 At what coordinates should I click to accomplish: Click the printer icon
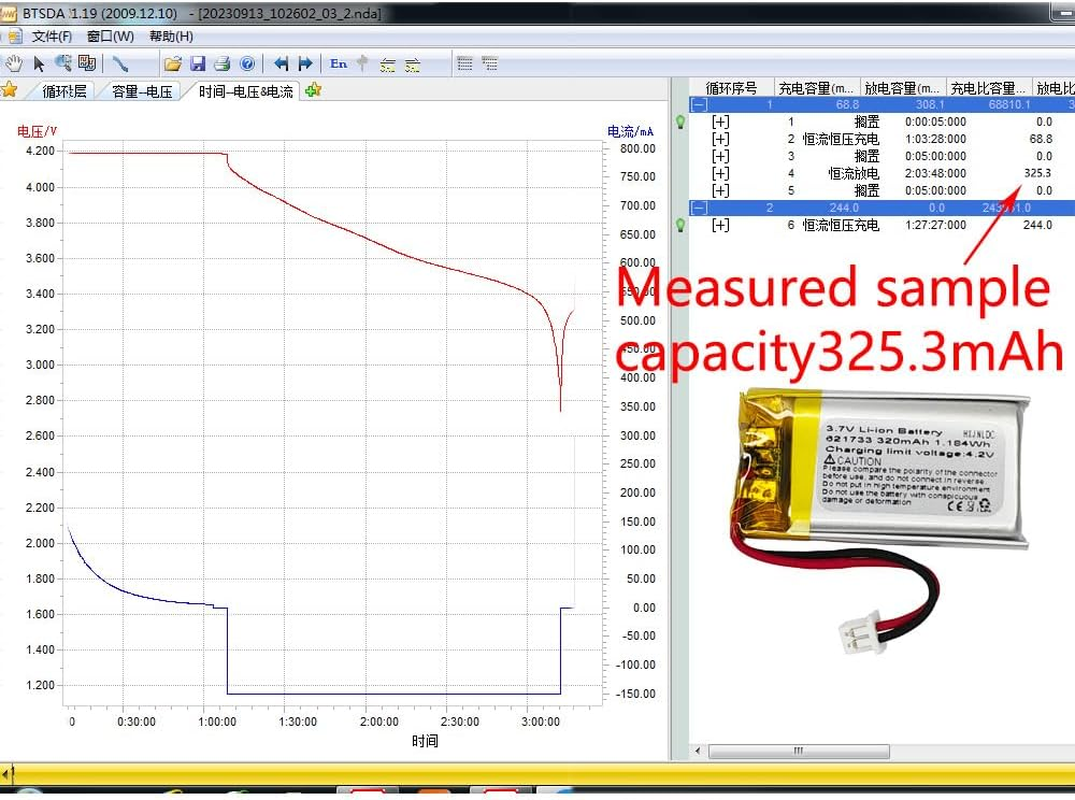222,63
